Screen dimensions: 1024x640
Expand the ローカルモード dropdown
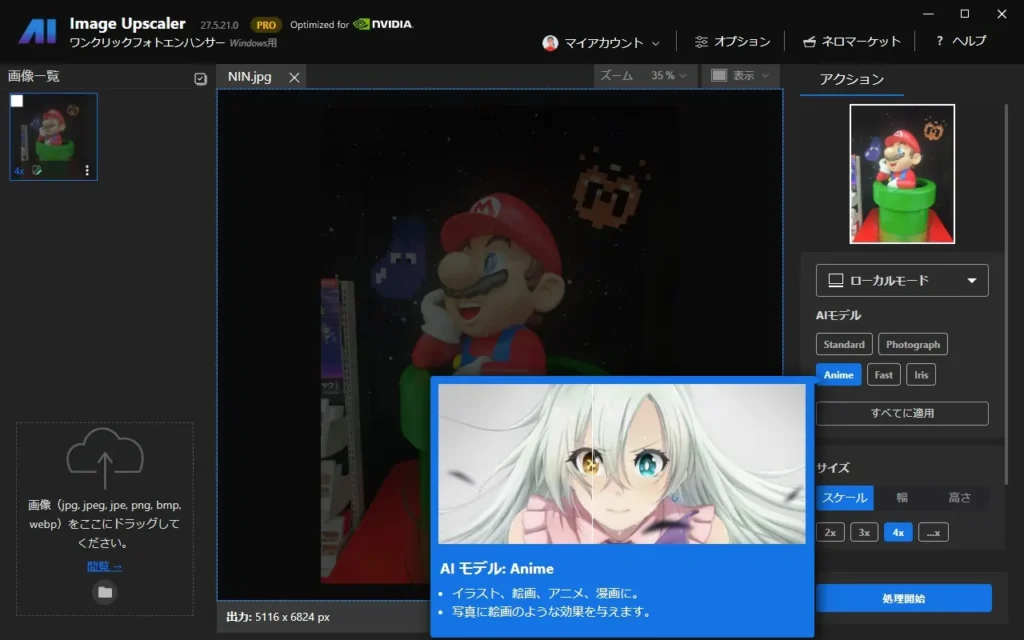(x=902, y=281)
